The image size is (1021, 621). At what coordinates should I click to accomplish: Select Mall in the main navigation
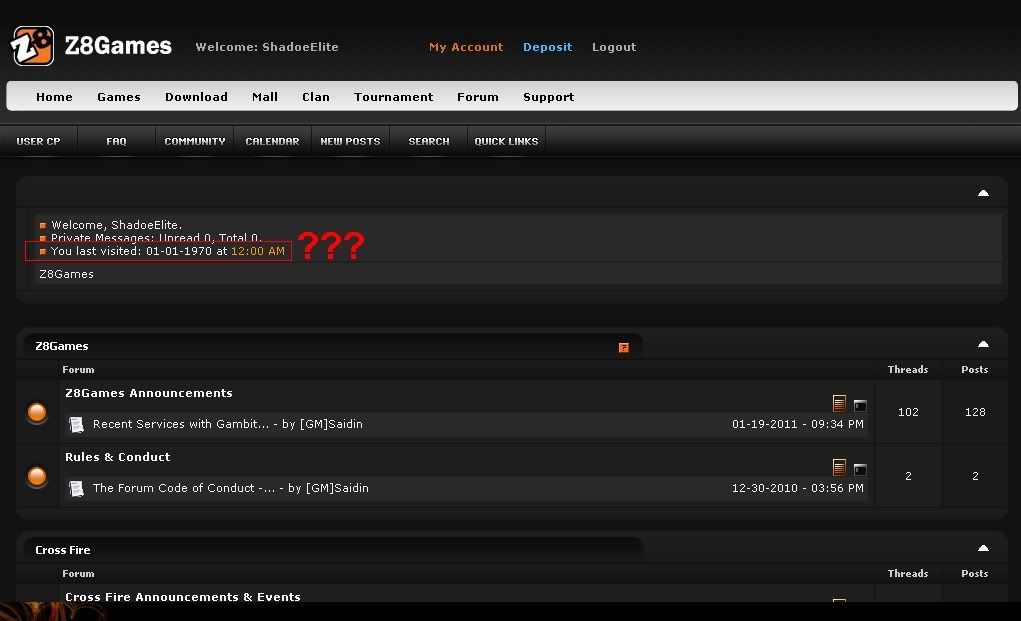(x=265, y=97)
